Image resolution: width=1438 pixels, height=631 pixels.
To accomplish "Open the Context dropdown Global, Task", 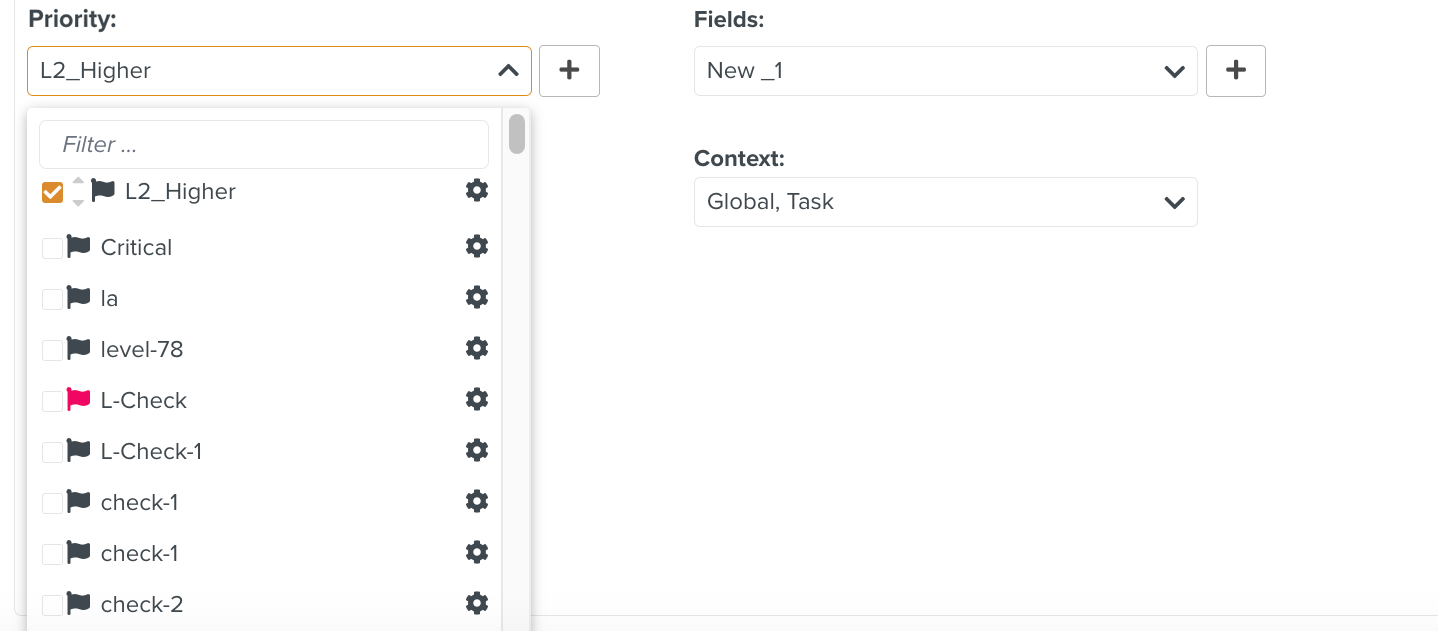I will coord(1174,202).
